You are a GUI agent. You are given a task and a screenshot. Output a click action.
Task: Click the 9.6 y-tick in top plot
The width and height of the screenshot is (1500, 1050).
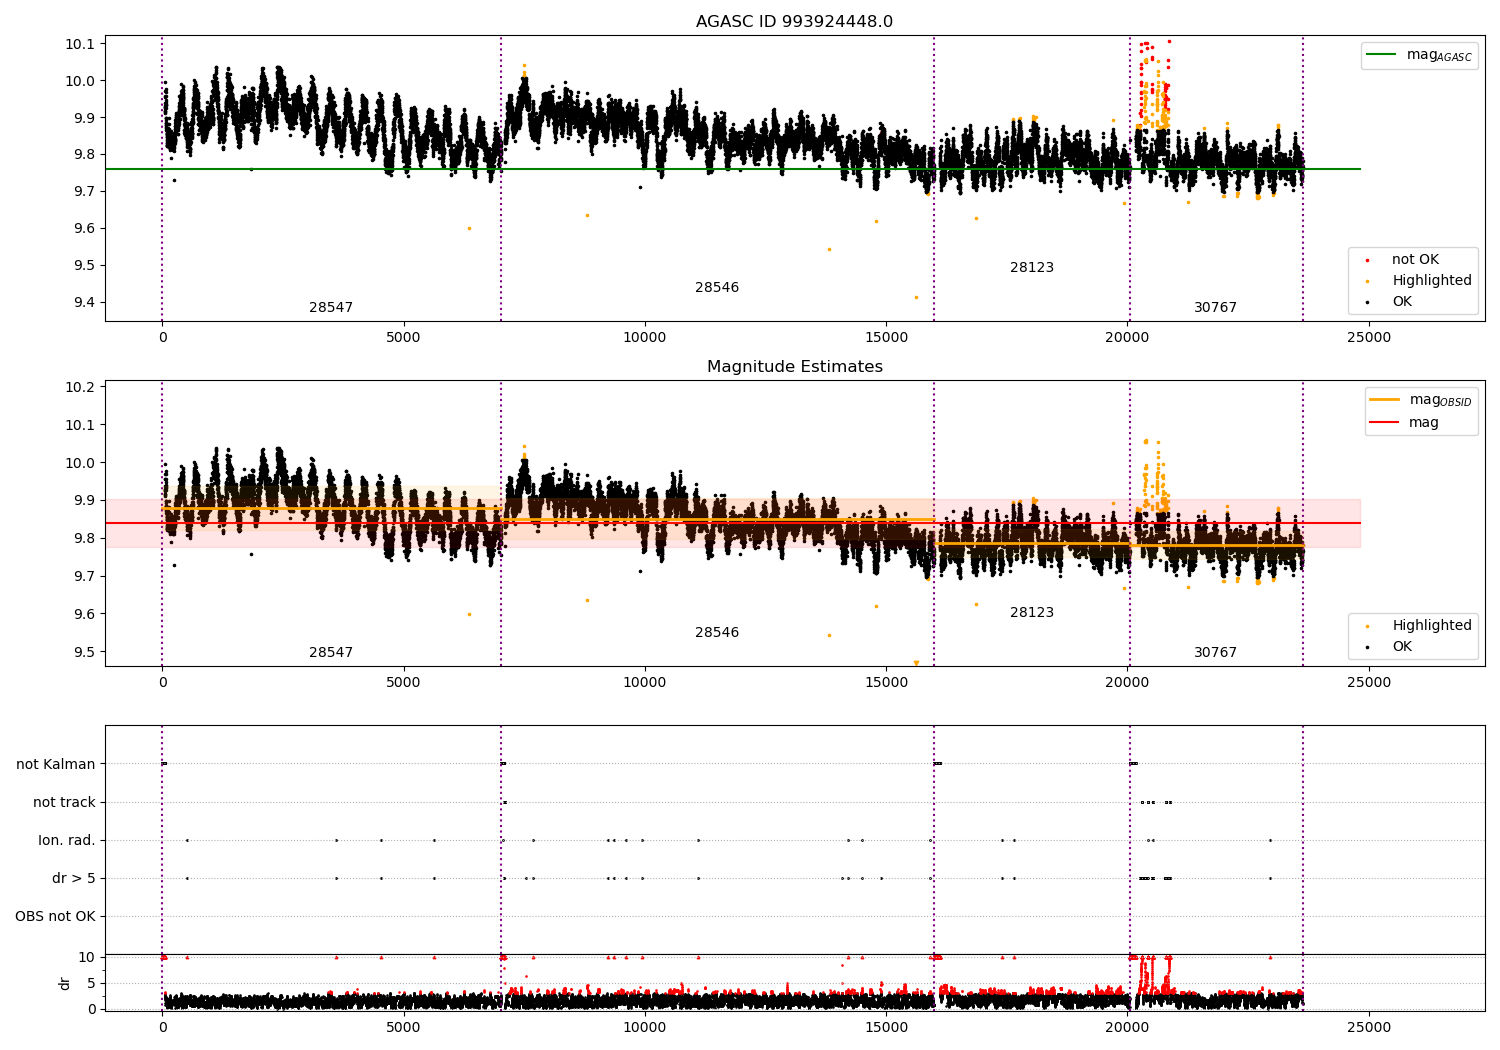click(x=83, y=229)
